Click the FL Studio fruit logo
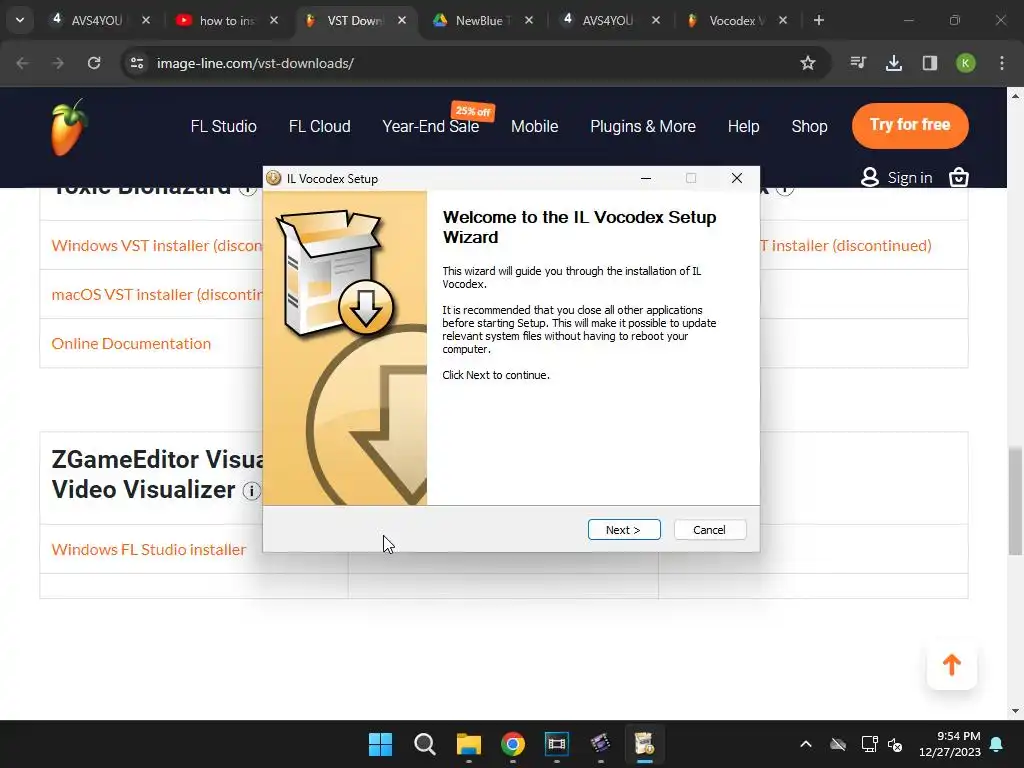 (68, 127)
